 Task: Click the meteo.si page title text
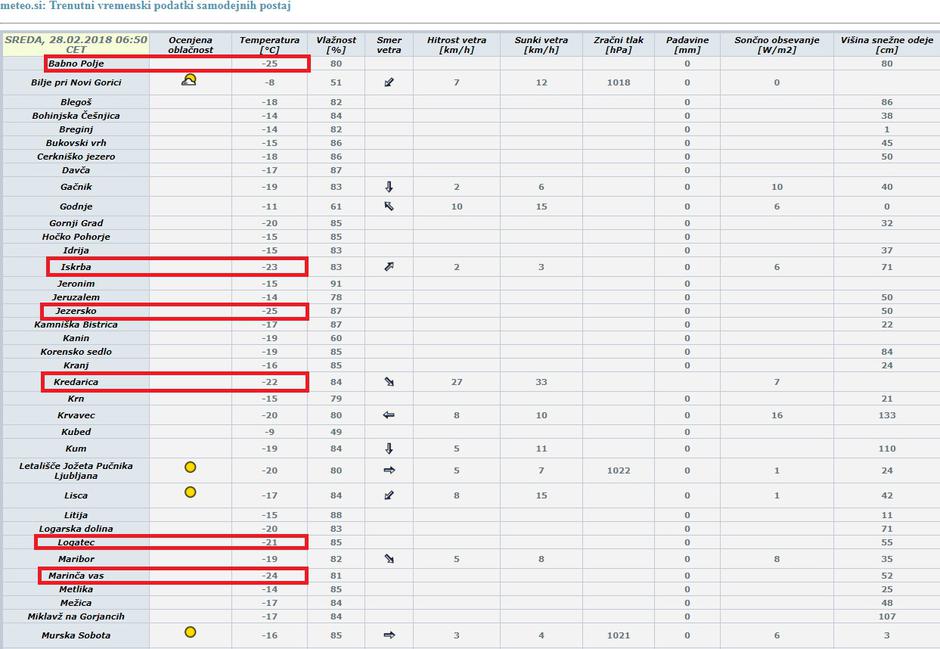146,8
